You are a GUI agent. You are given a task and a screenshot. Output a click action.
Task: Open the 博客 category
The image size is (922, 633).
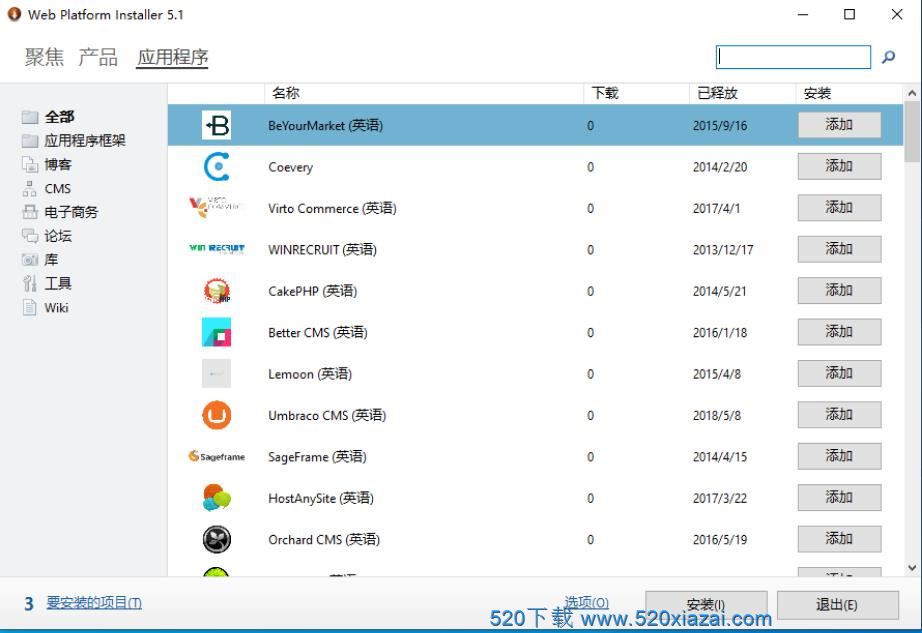pyautogui.click(x=58, y=165)
